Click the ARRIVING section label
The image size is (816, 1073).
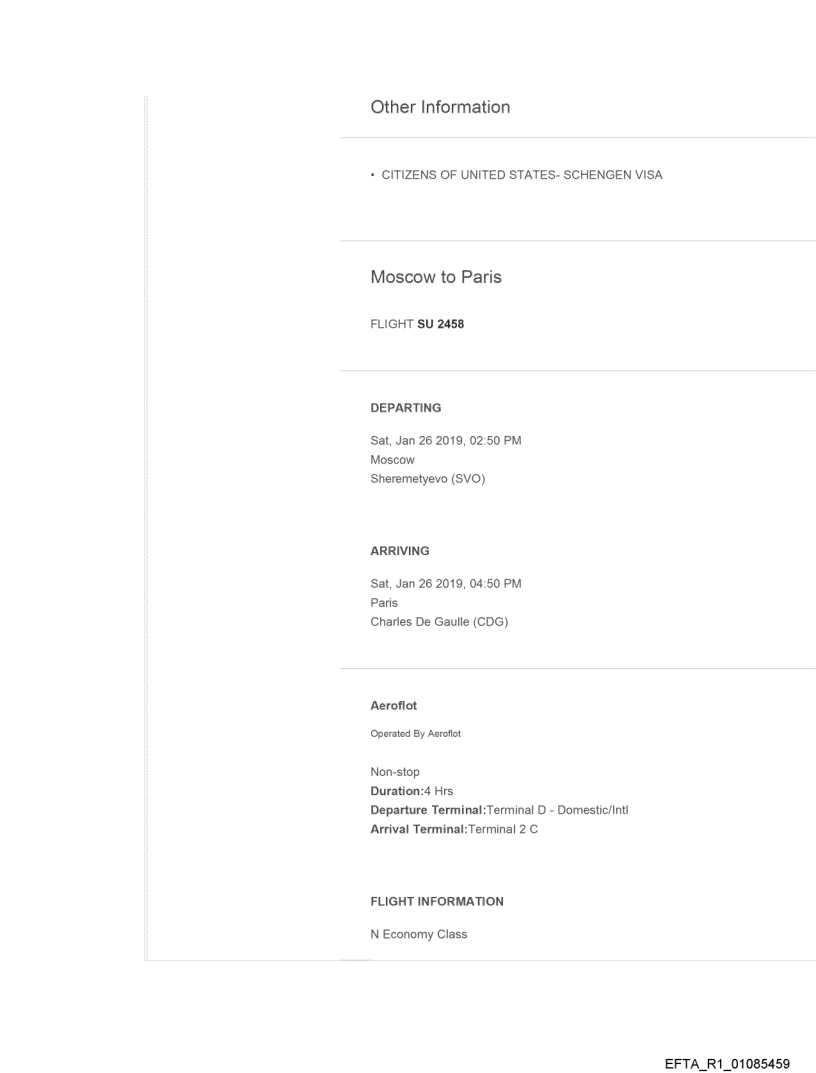point(400,550)
